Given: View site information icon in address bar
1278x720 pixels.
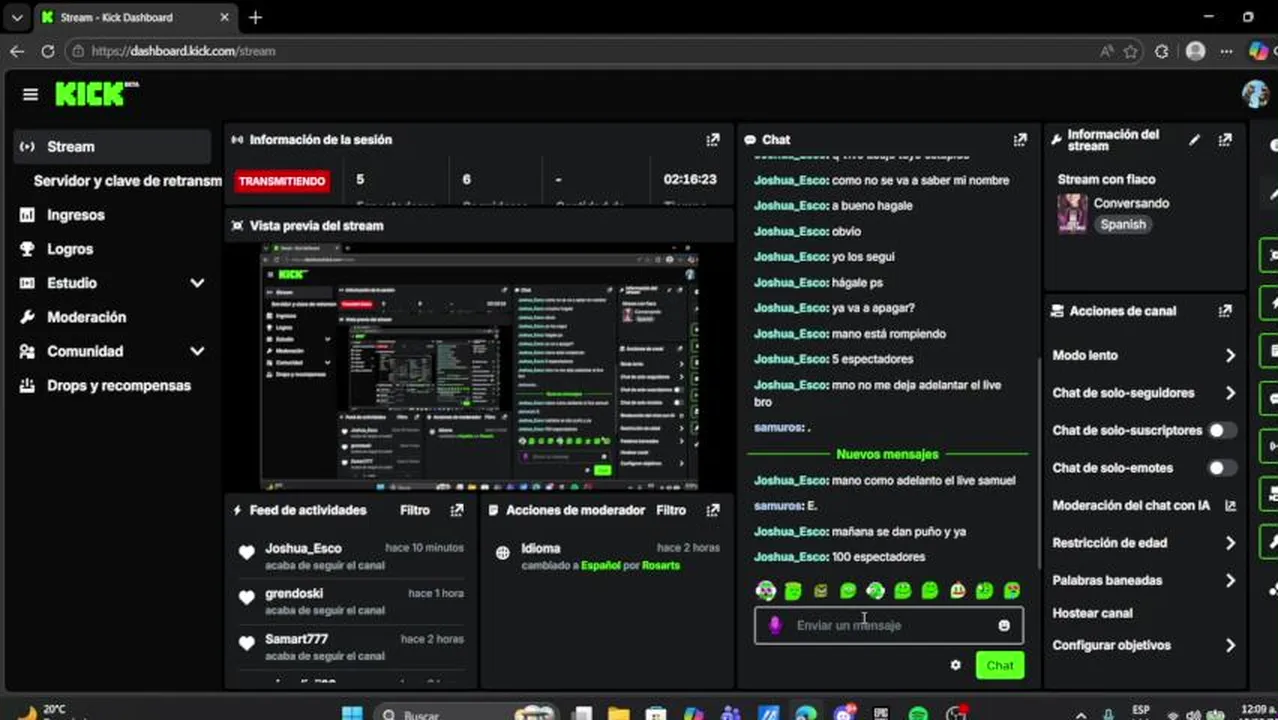Looking at the screenshot, I should pos(78,51).
